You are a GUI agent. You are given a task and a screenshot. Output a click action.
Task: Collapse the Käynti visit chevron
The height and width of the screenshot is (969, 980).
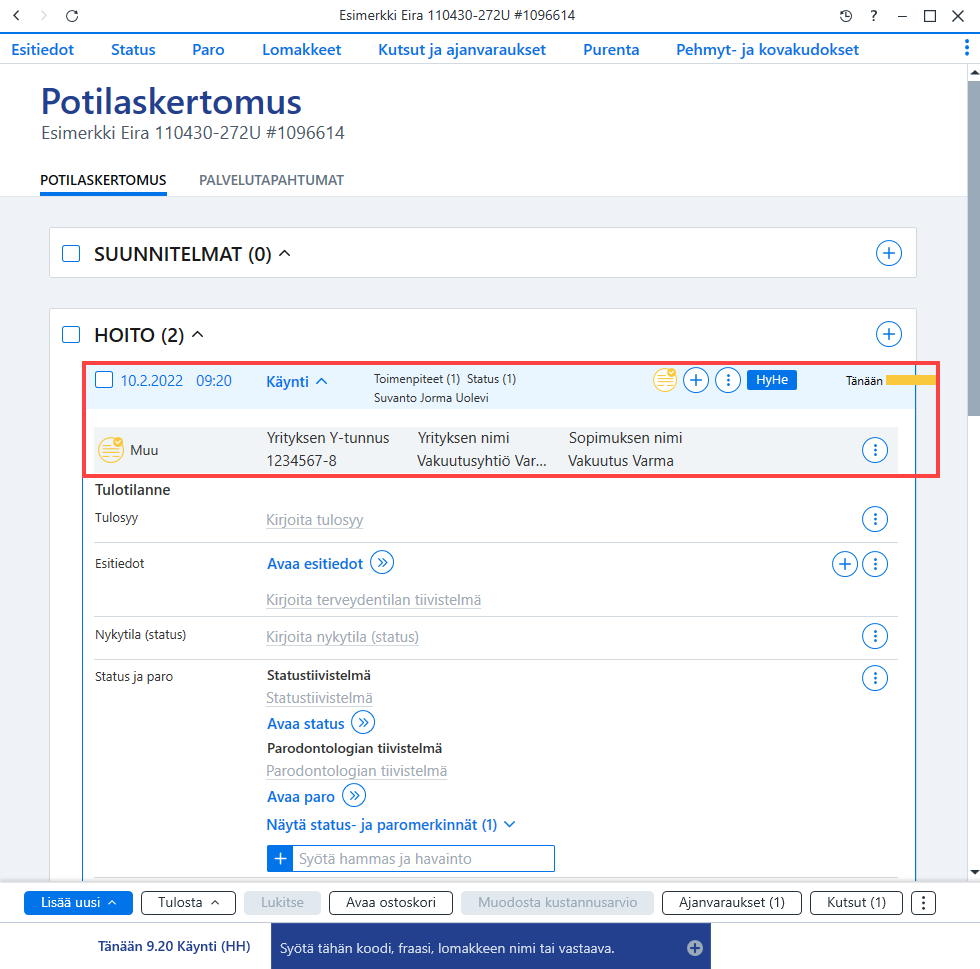click(x=321, y=381)
